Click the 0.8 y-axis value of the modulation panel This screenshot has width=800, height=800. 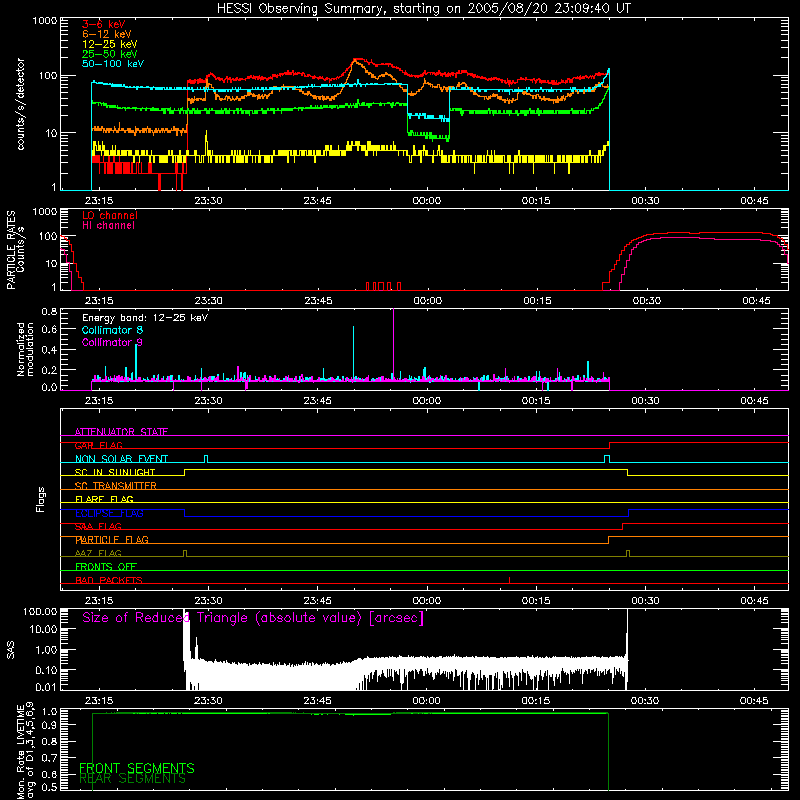49,311
